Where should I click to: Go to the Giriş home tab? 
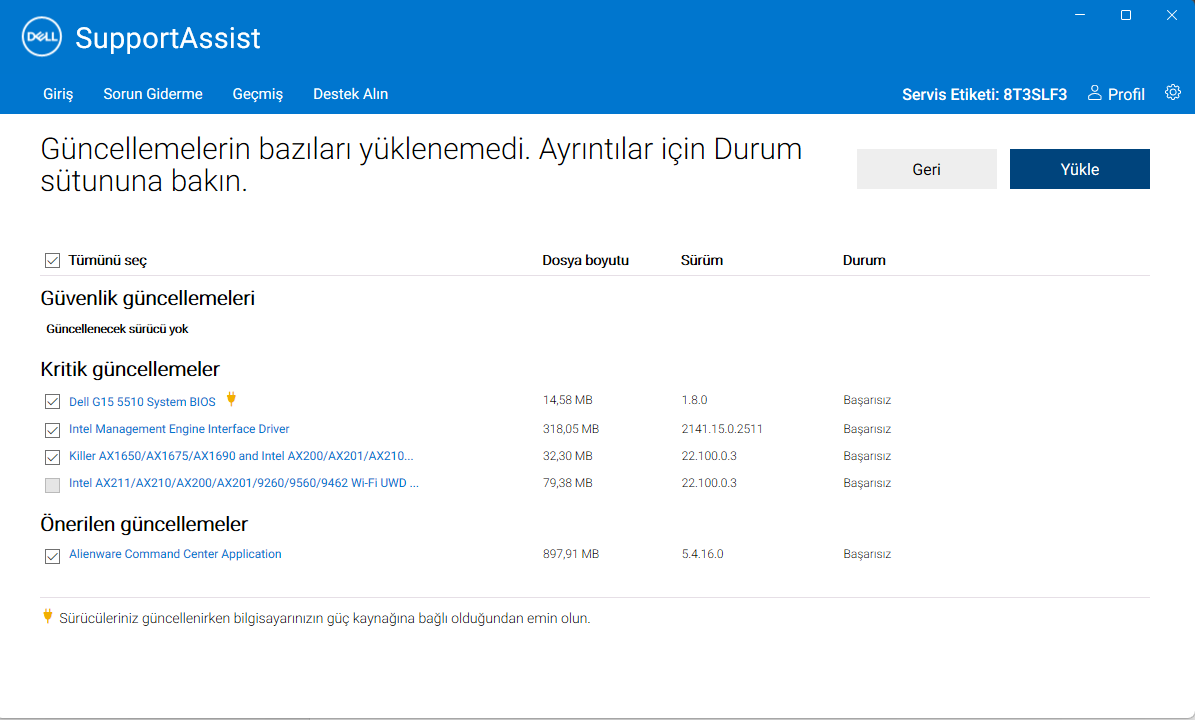(x=58, y=93)
